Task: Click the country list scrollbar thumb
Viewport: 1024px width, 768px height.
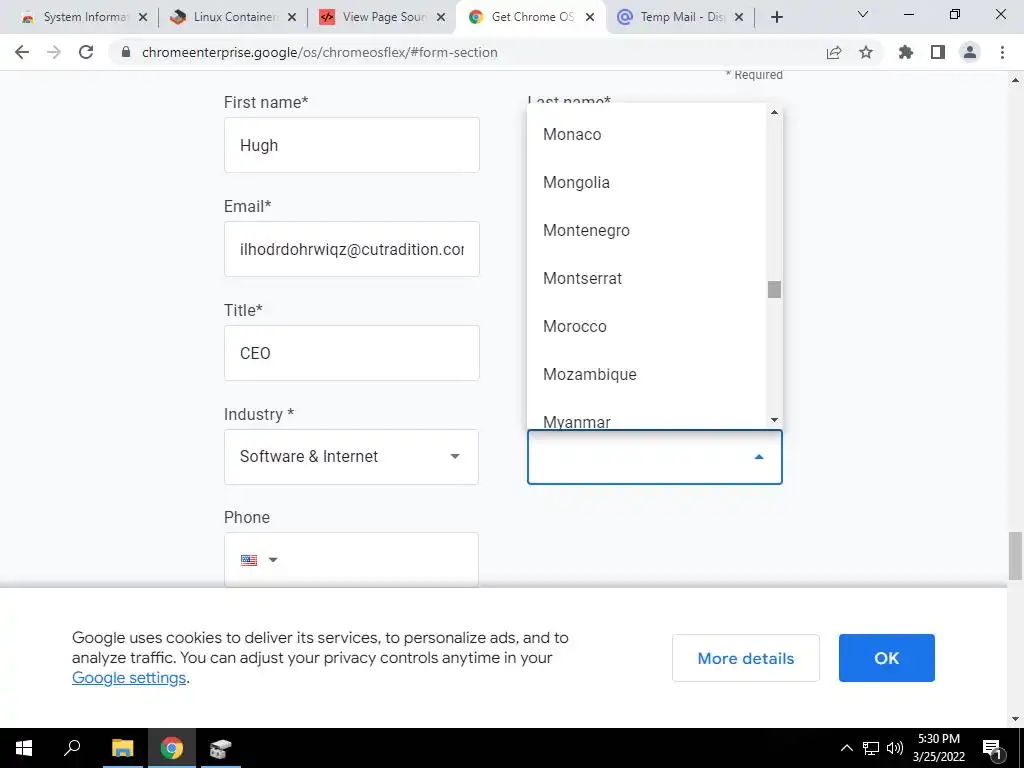Action: point(774,289)
